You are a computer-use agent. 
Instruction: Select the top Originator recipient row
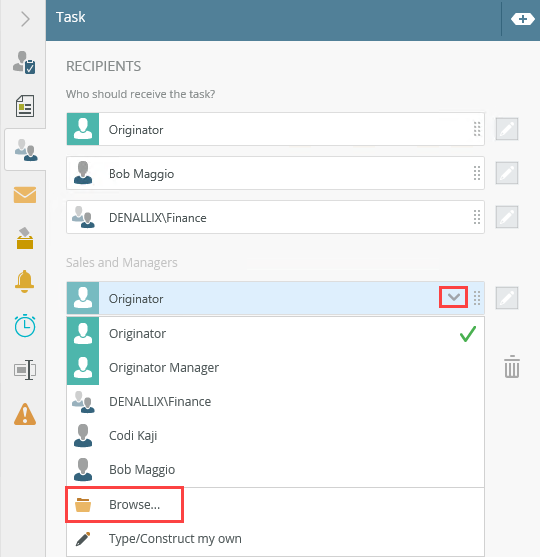click(275, 129)
